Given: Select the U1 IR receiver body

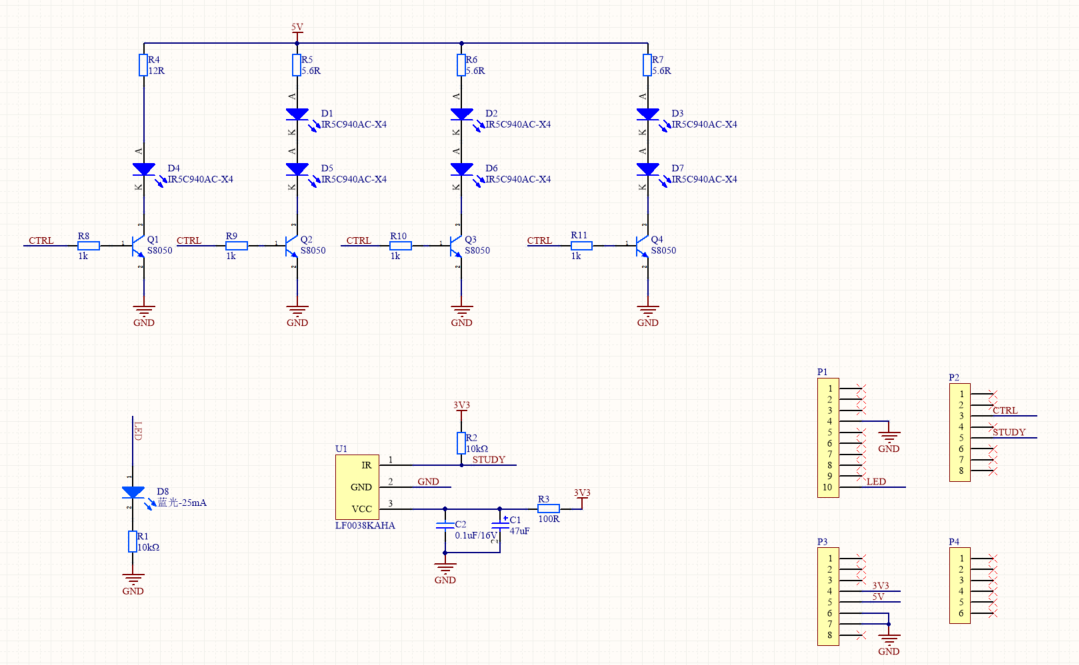Looking at the screenshot, I should click(356, 487).
